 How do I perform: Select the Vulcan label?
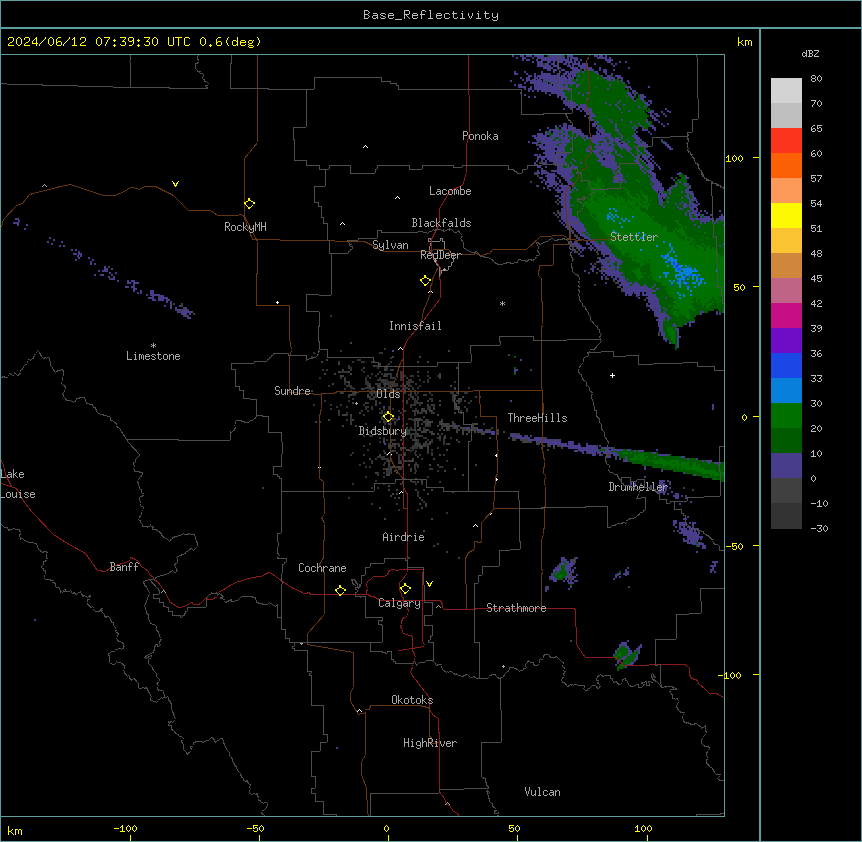tap(542, 792)
